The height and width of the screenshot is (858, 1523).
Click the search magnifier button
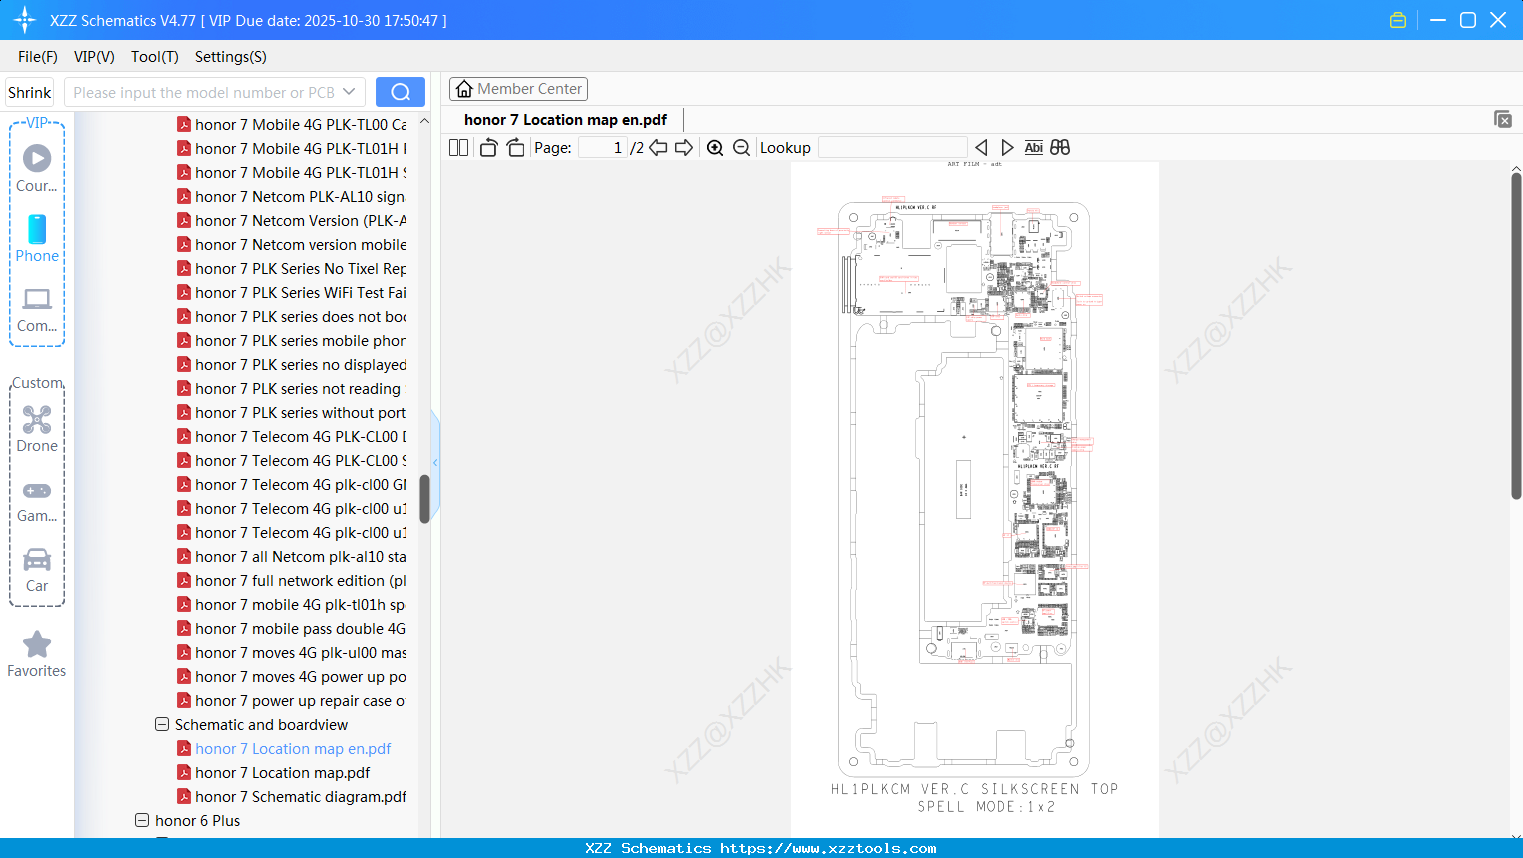coord(400,92)
